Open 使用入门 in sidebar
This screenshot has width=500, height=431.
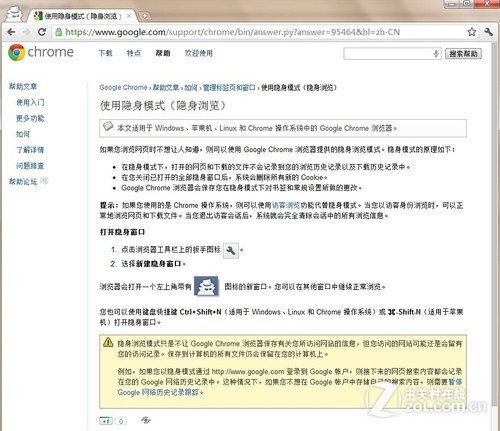click(30, 102)
